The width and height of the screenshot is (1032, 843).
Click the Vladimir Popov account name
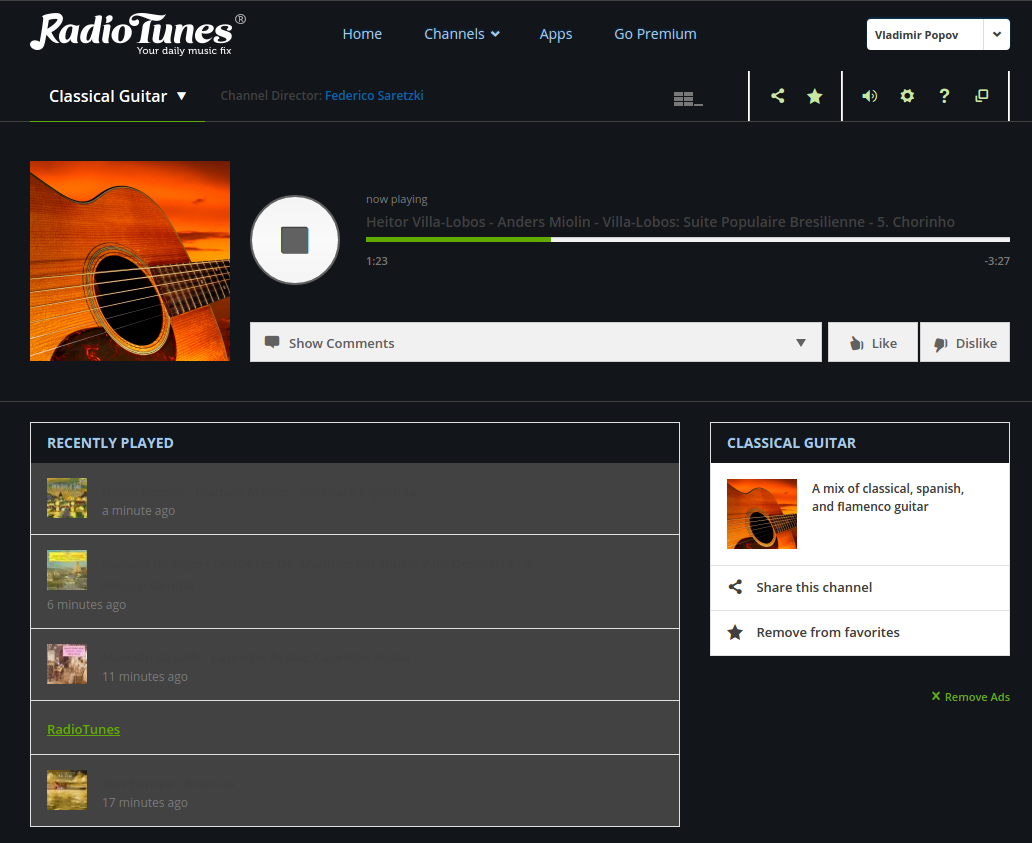coord(916,35)
